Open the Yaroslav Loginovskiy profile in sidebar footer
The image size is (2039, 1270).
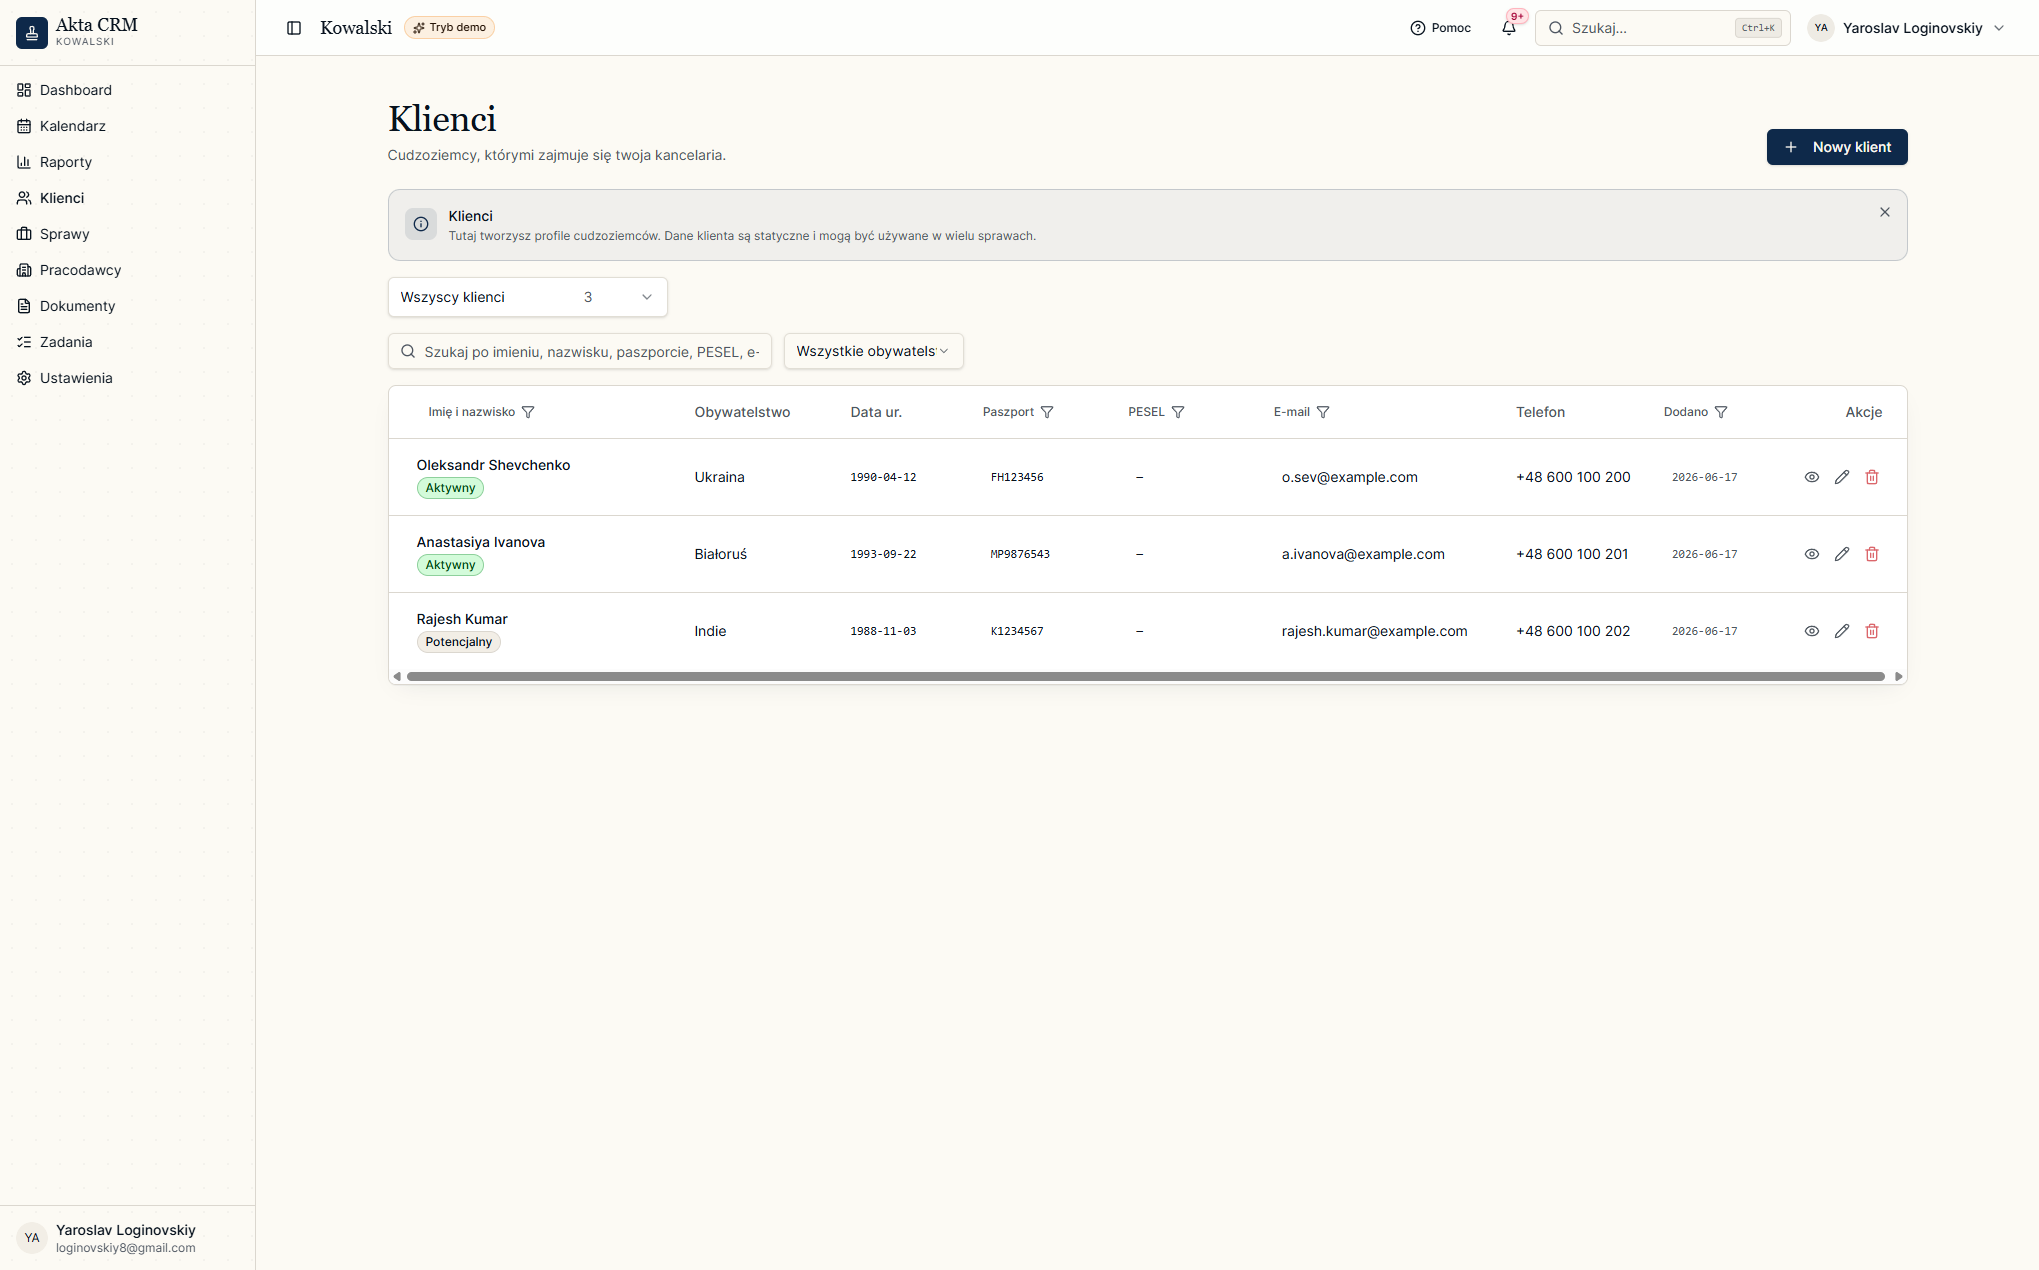click(127, 1238)
